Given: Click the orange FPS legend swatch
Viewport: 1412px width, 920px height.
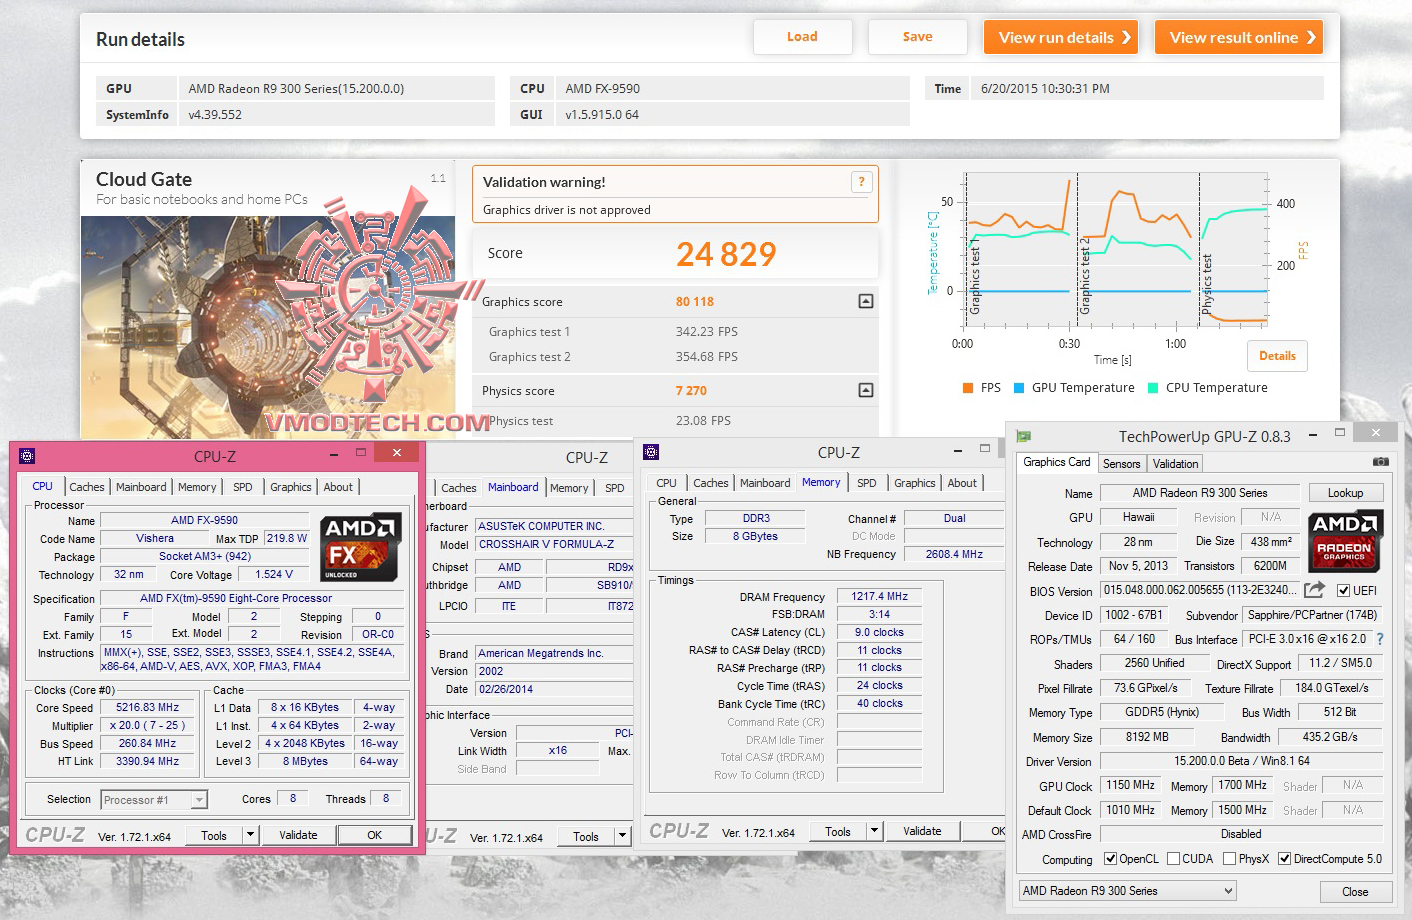Looking at the screenshot, I should click(967, 388).
